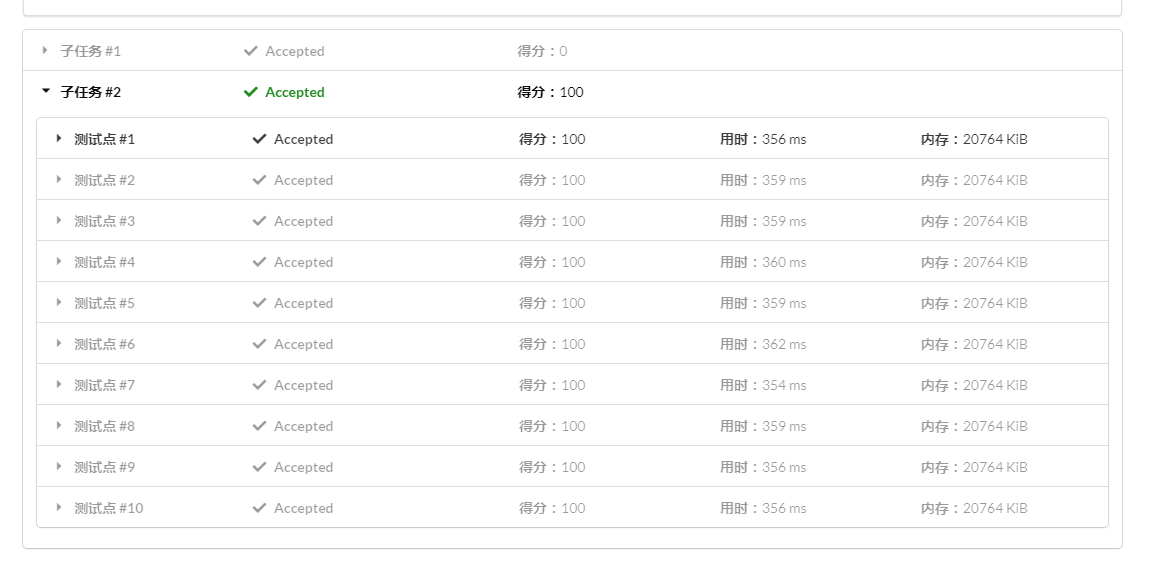Expand test point #5 arrow
The height and width of the screenshot is (569, 1149).
coord(59,303)
